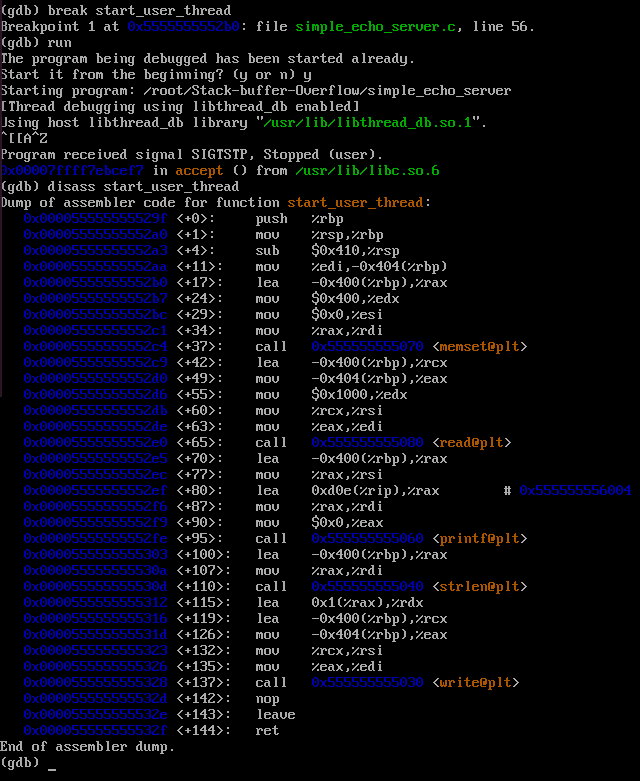
Task: Click the strlen@plt symbol
Action: (479, 586)
